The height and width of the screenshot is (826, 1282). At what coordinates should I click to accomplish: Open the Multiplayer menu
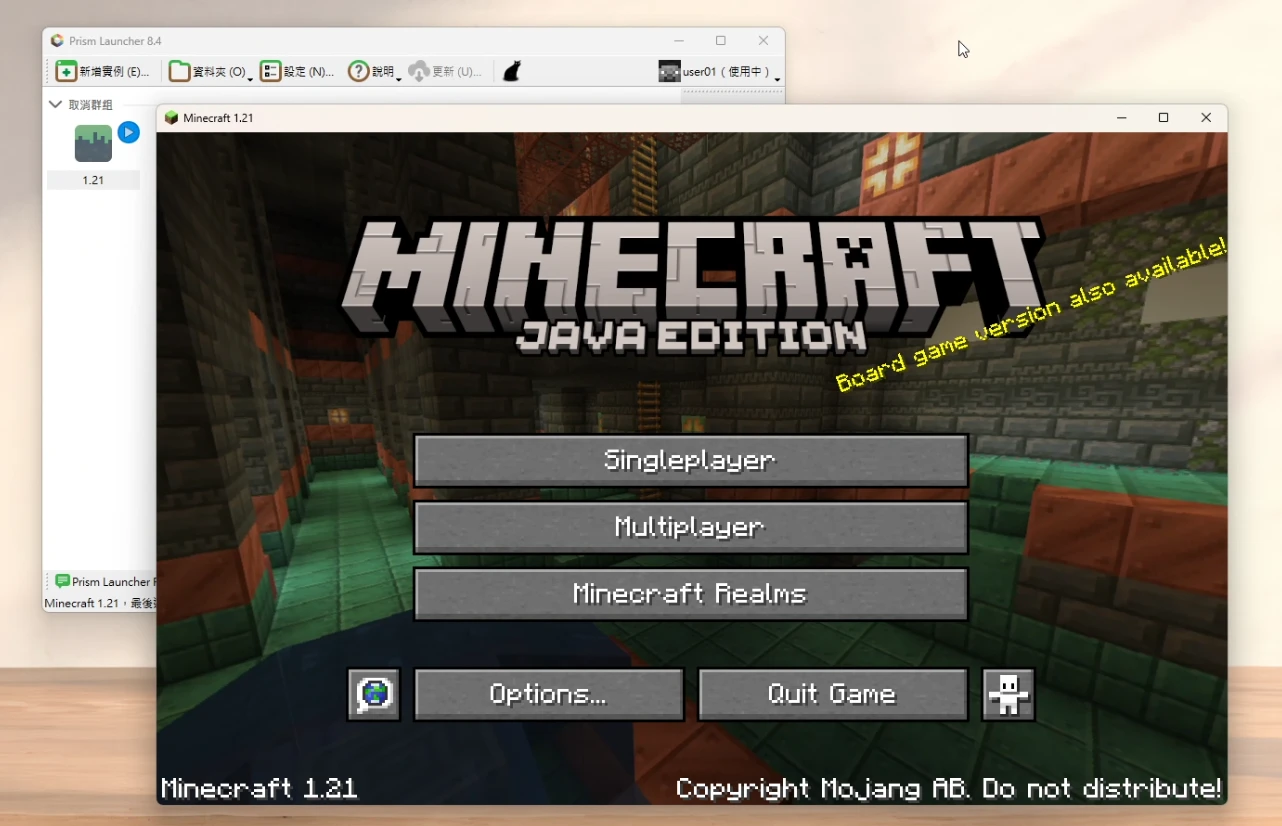click(x=690, y=527)
